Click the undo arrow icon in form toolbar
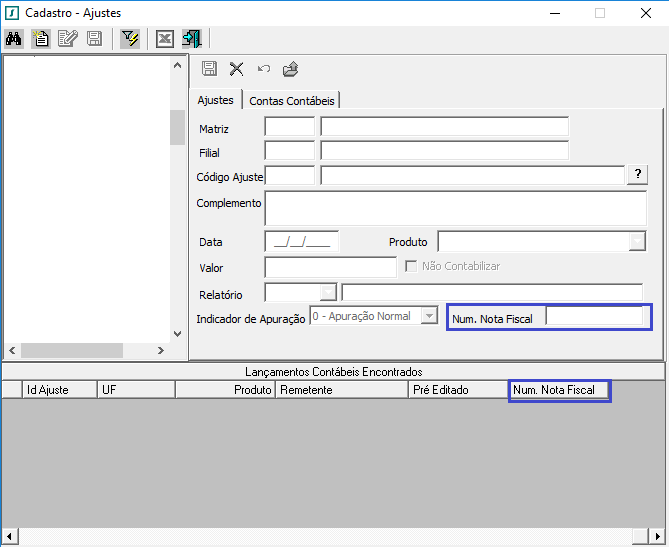The width and height of the screenshot is (669, 547). [x=264, y=69]
